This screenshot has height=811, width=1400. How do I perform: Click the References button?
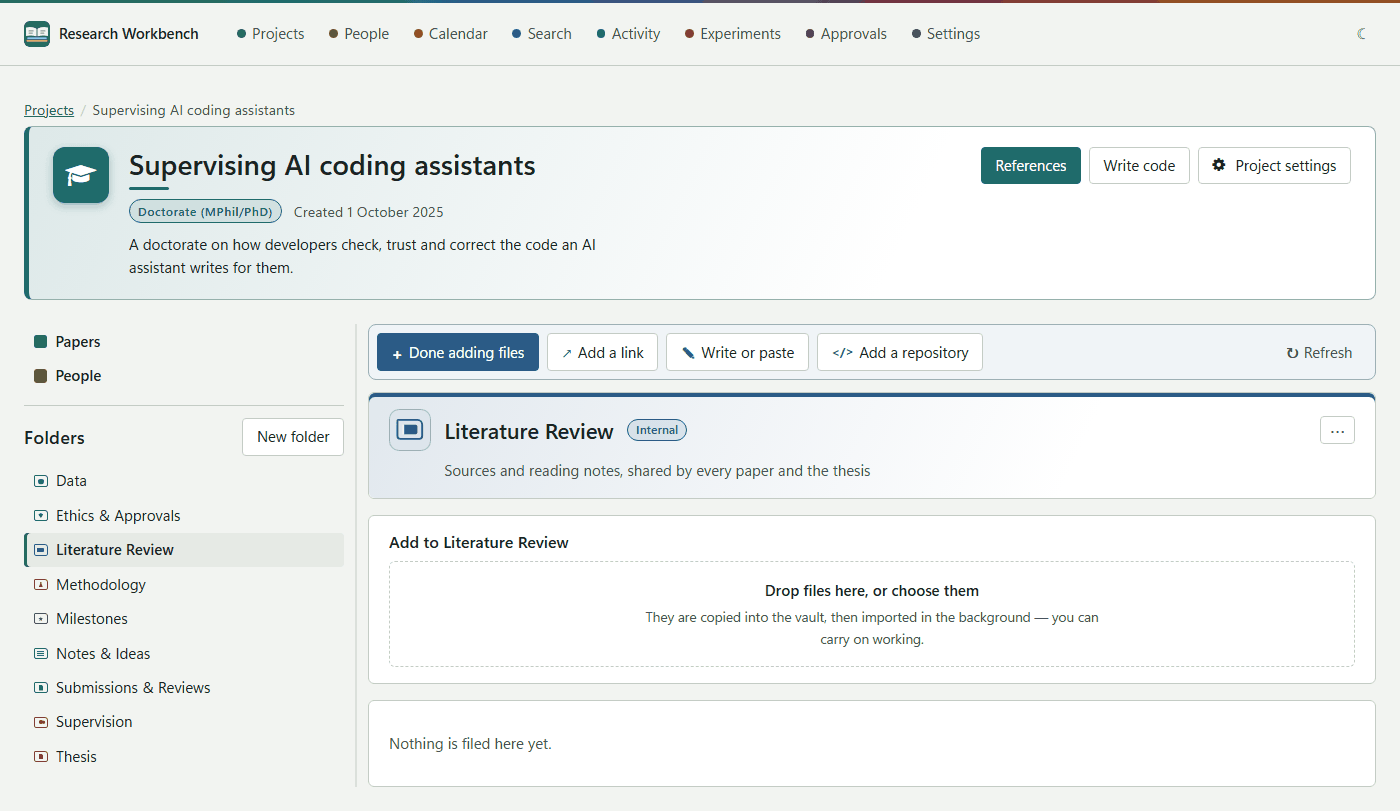click(x=1031, y=166)
